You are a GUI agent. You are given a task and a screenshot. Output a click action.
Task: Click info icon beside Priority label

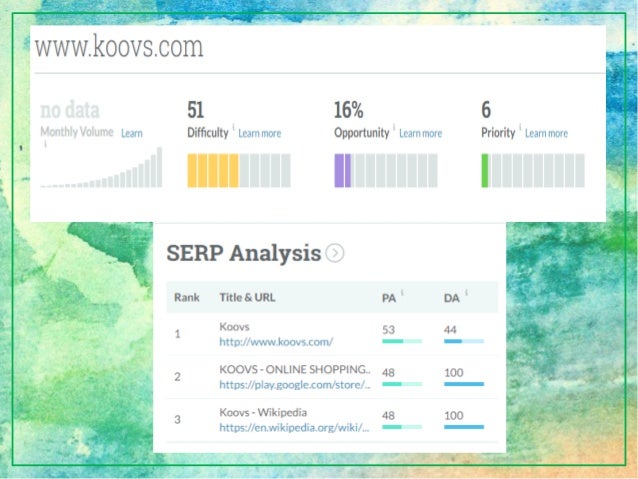point(520,127)
